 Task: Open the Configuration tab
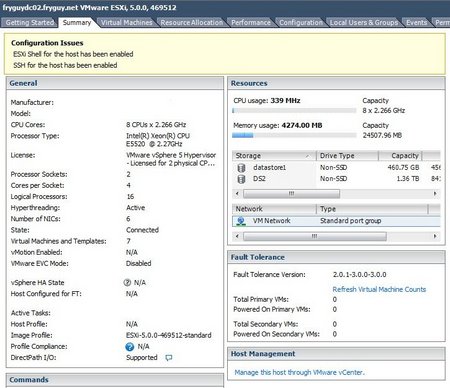coord(301,22)
